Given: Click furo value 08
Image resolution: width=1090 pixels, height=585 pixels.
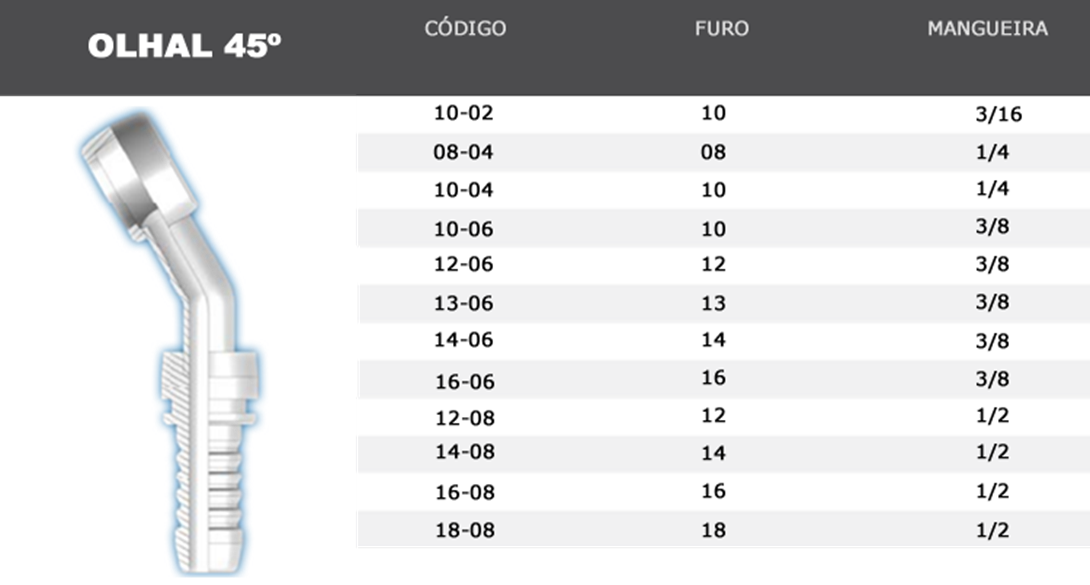Looking at the screenshot, I should [713, 153].
